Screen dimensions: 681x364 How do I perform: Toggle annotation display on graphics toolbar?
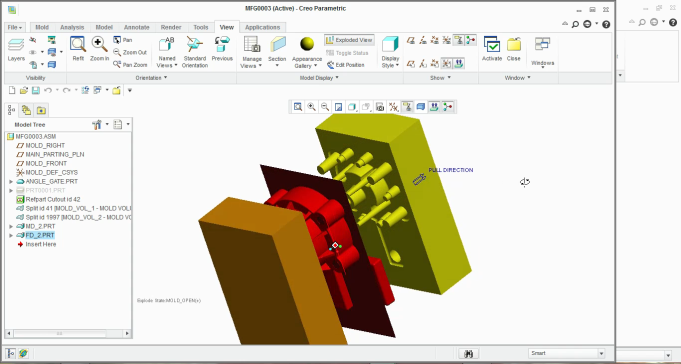tap(407, 107)
